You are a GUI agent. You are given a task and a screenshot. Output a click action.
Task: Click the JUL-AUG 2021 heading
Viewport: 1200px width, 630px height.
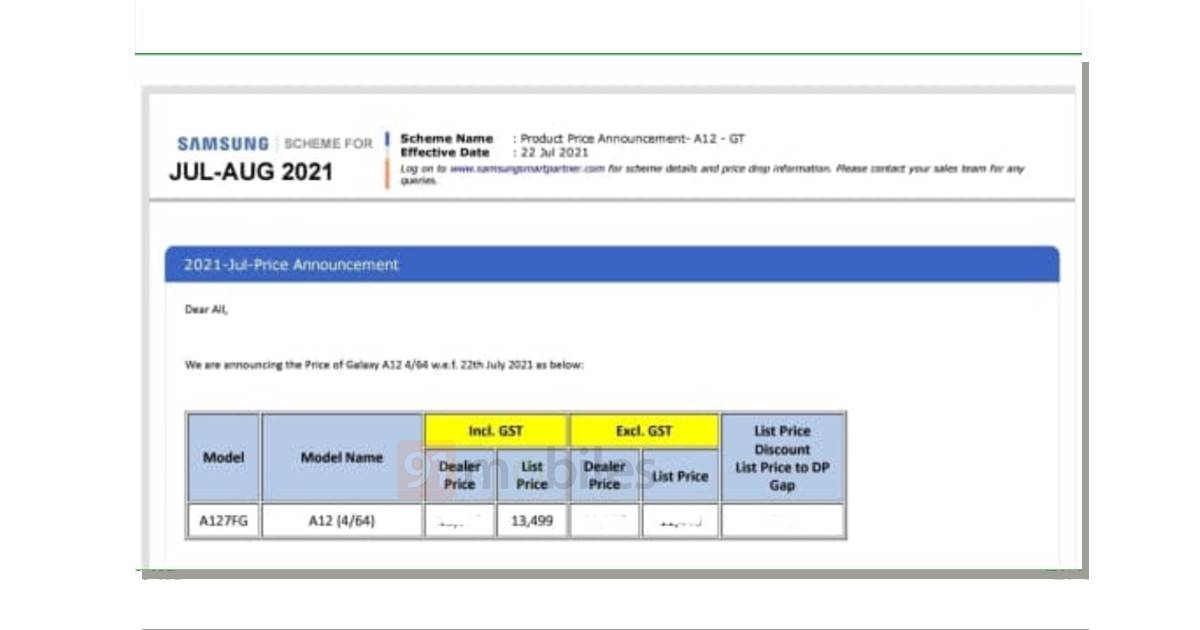[x=250, y=172]
